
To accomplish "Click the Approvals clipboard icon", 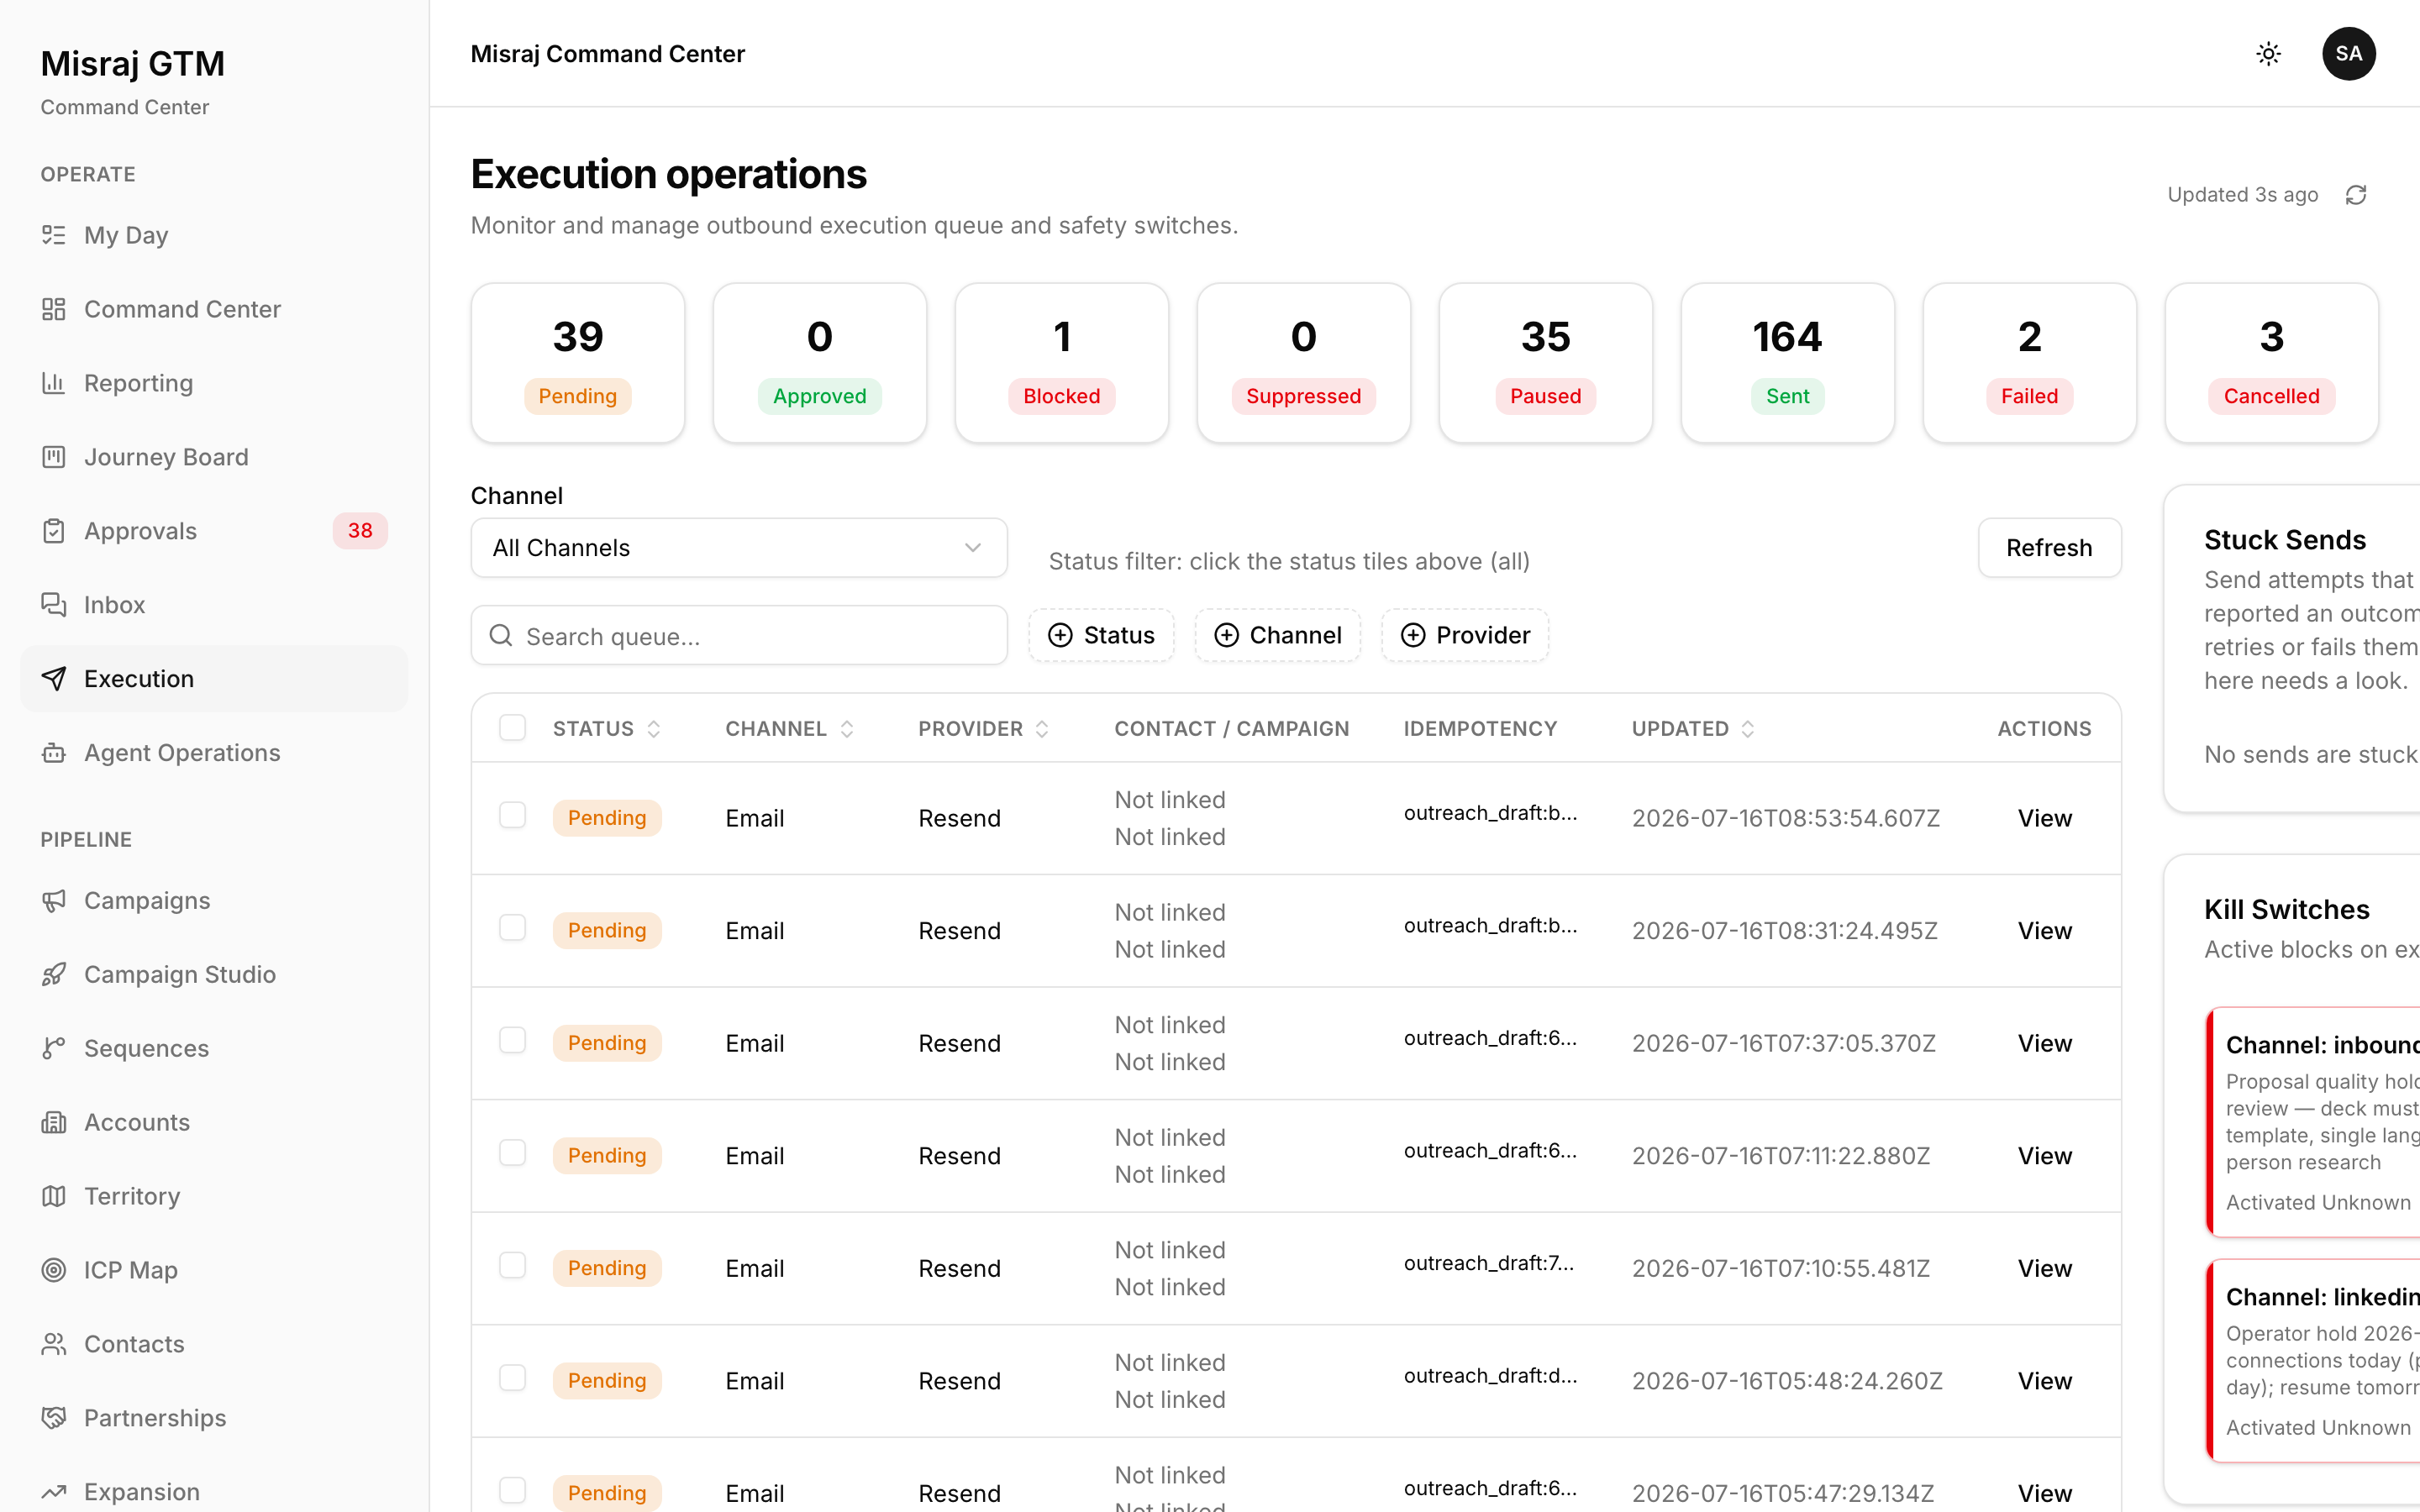I will (54, 531).
